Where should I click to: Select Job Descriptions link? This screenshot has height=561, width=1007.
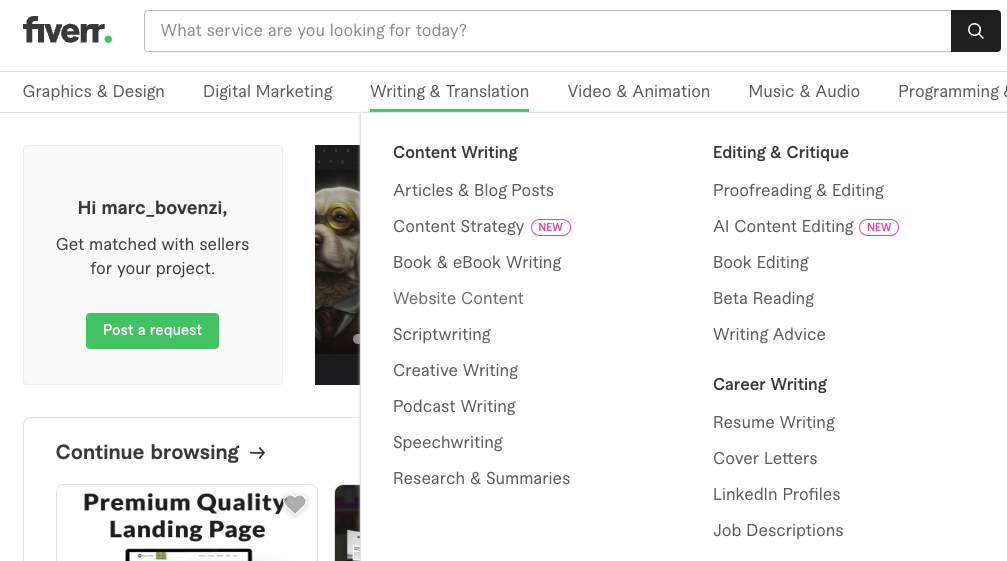[778, 530]
